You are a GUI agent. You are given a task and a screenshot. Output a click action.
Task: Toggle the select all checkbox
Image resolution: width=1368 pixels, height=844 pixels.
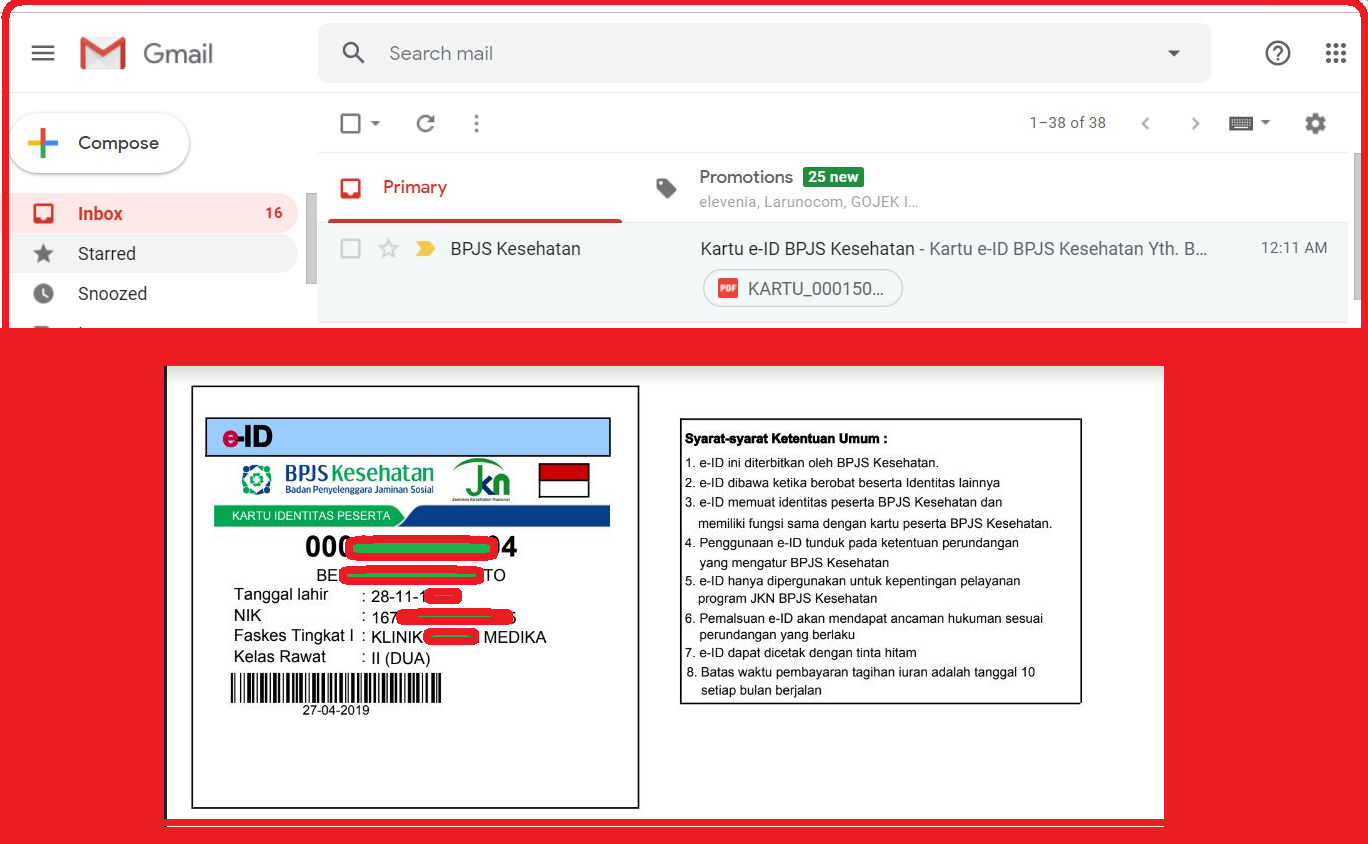pos(350,123)
